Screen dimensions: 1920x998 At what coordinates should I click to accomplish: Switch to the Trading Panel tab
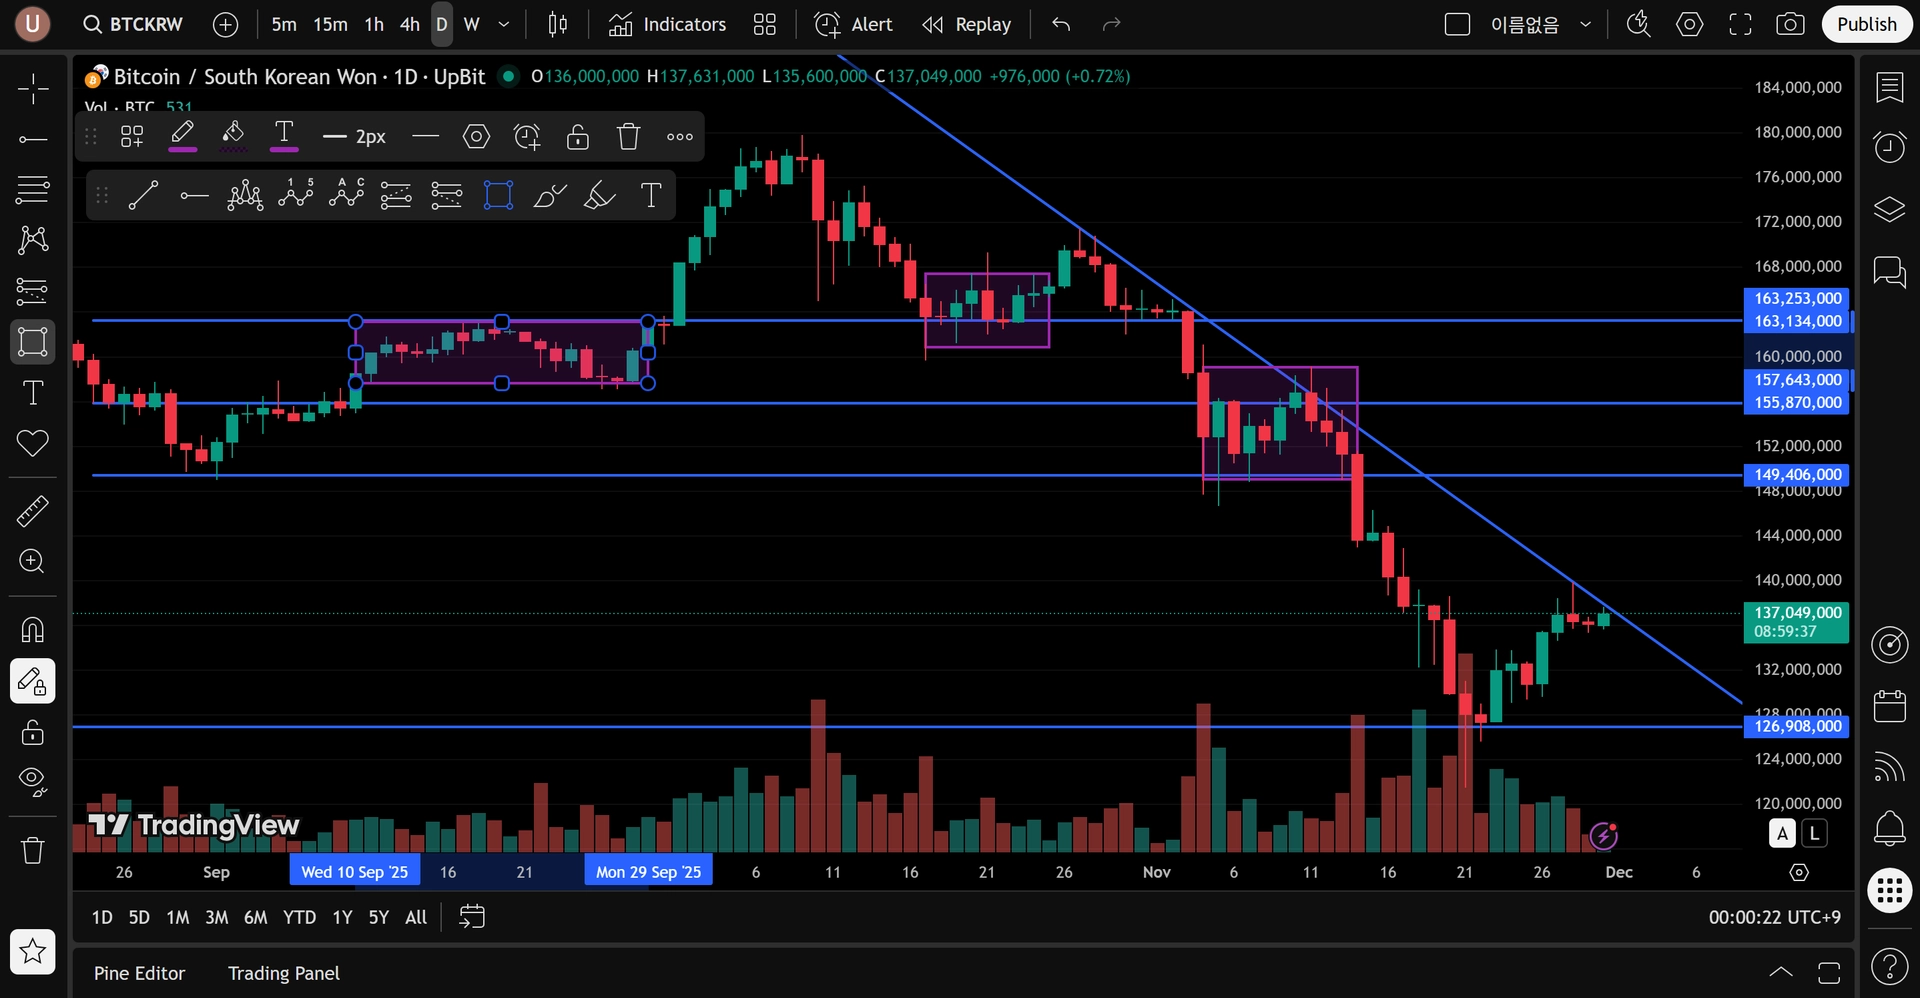coord(284,973)
